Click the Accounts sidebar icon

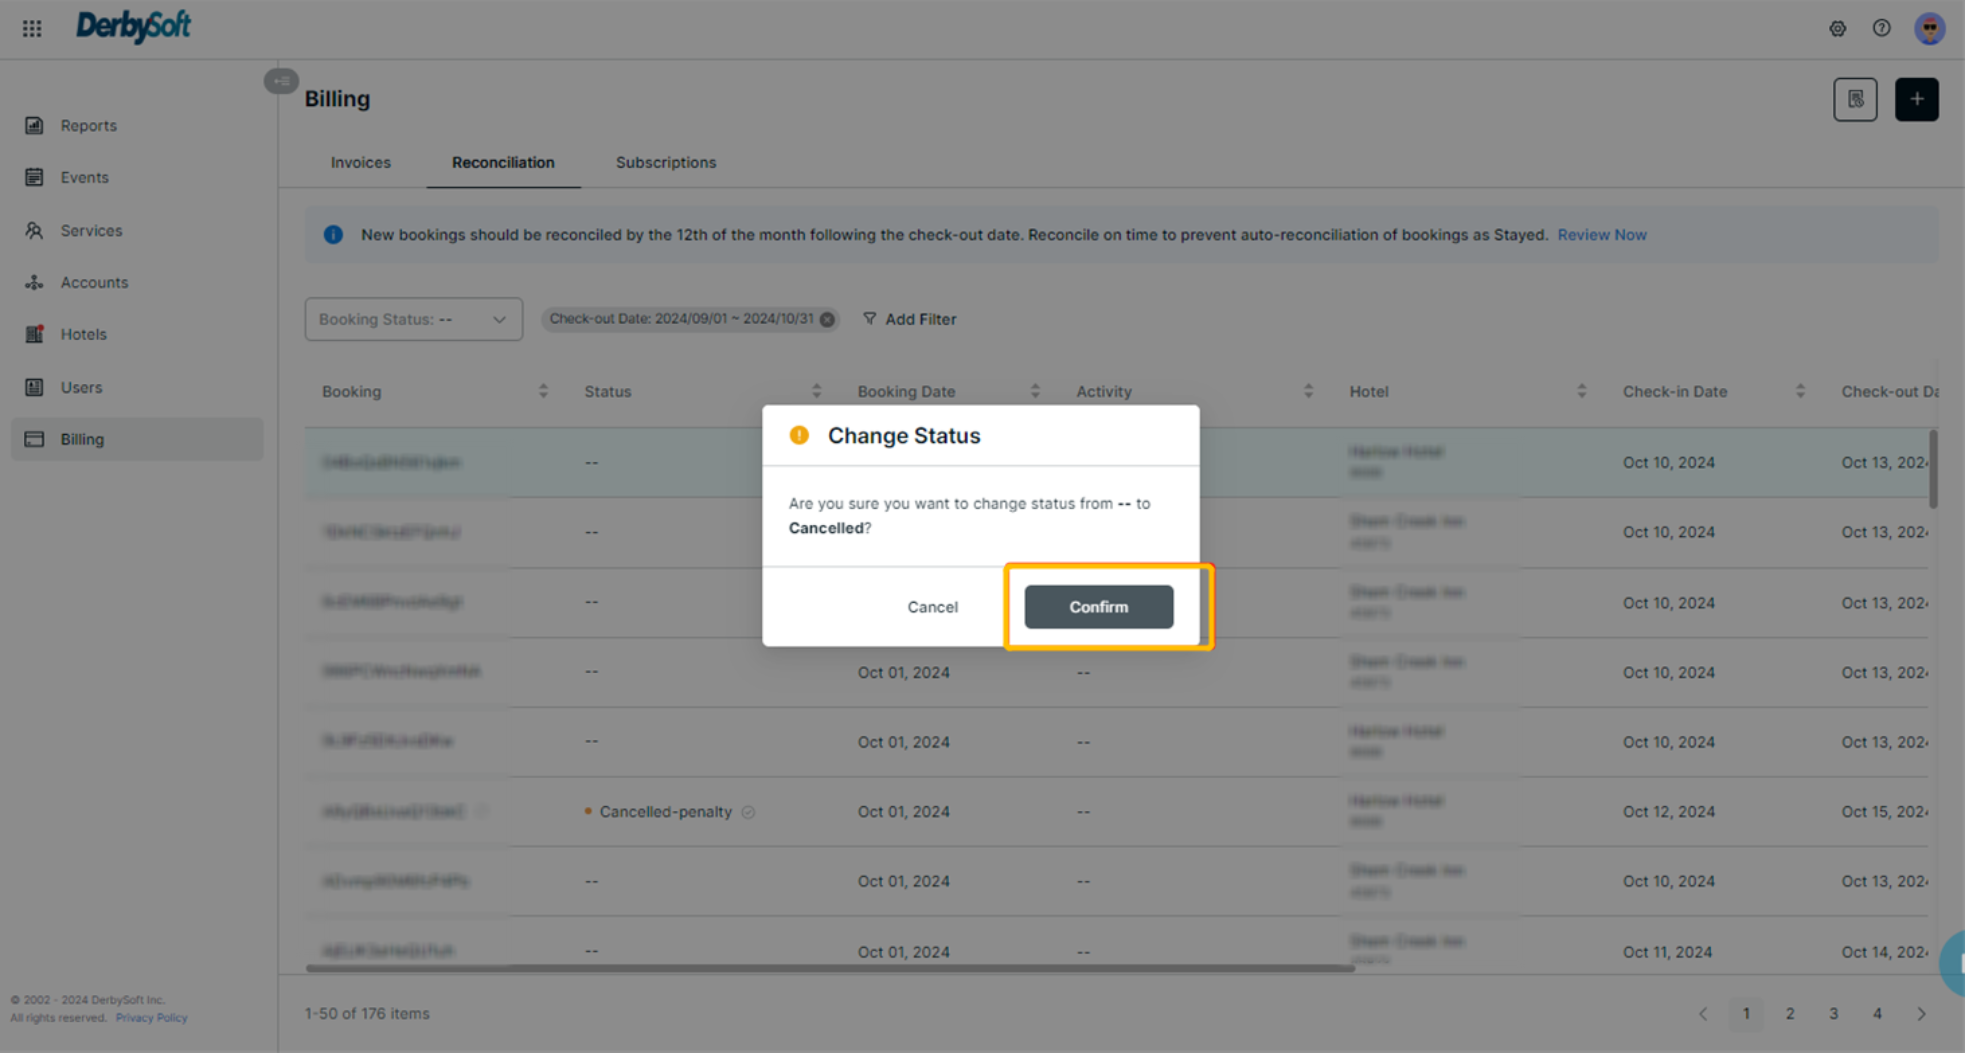[34, 282]
